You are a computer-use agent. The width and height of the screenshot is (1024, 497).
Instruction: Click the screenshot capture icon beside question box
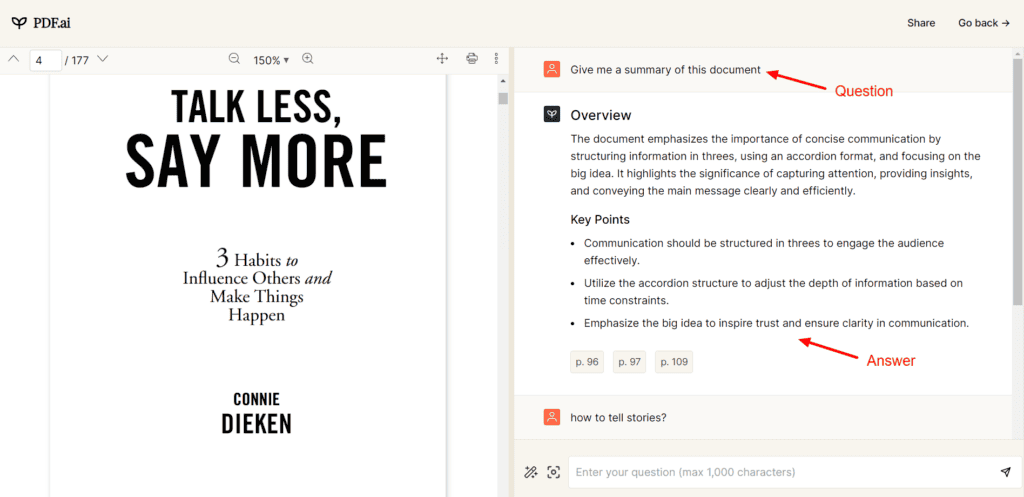click(x=553, y=472)
